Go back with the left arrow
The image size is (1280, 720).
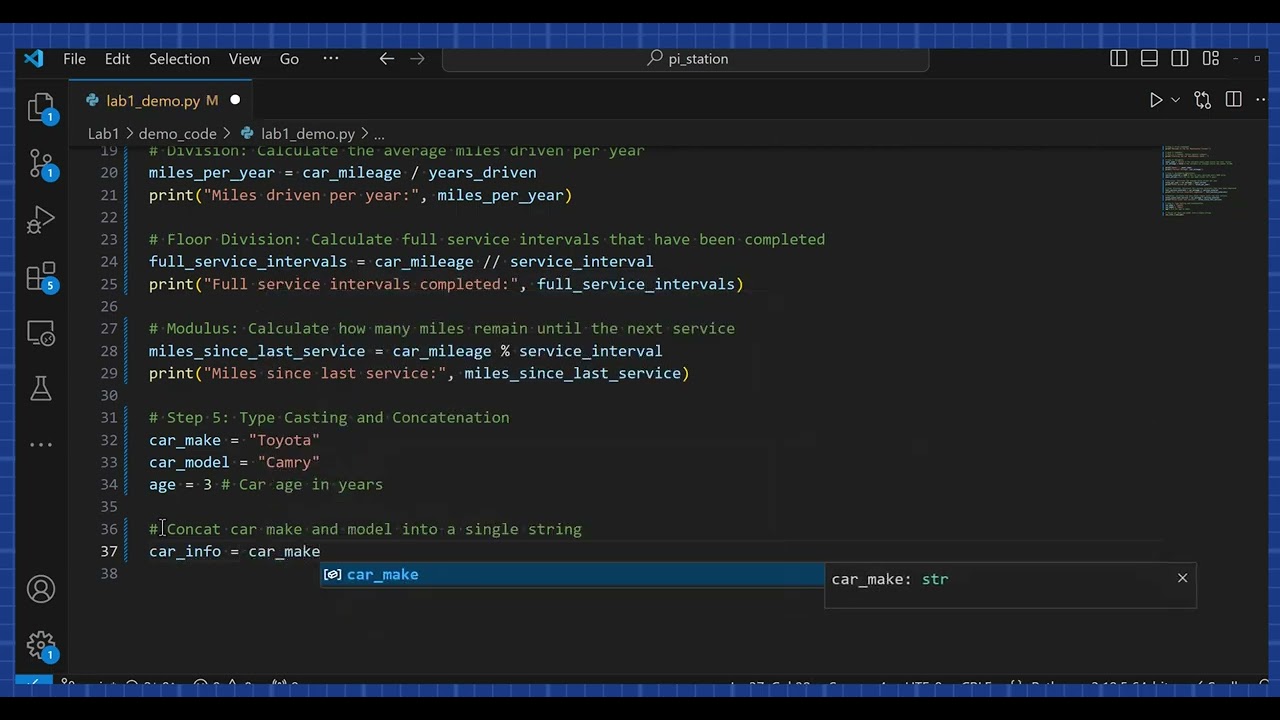click(x=386, y=59)
